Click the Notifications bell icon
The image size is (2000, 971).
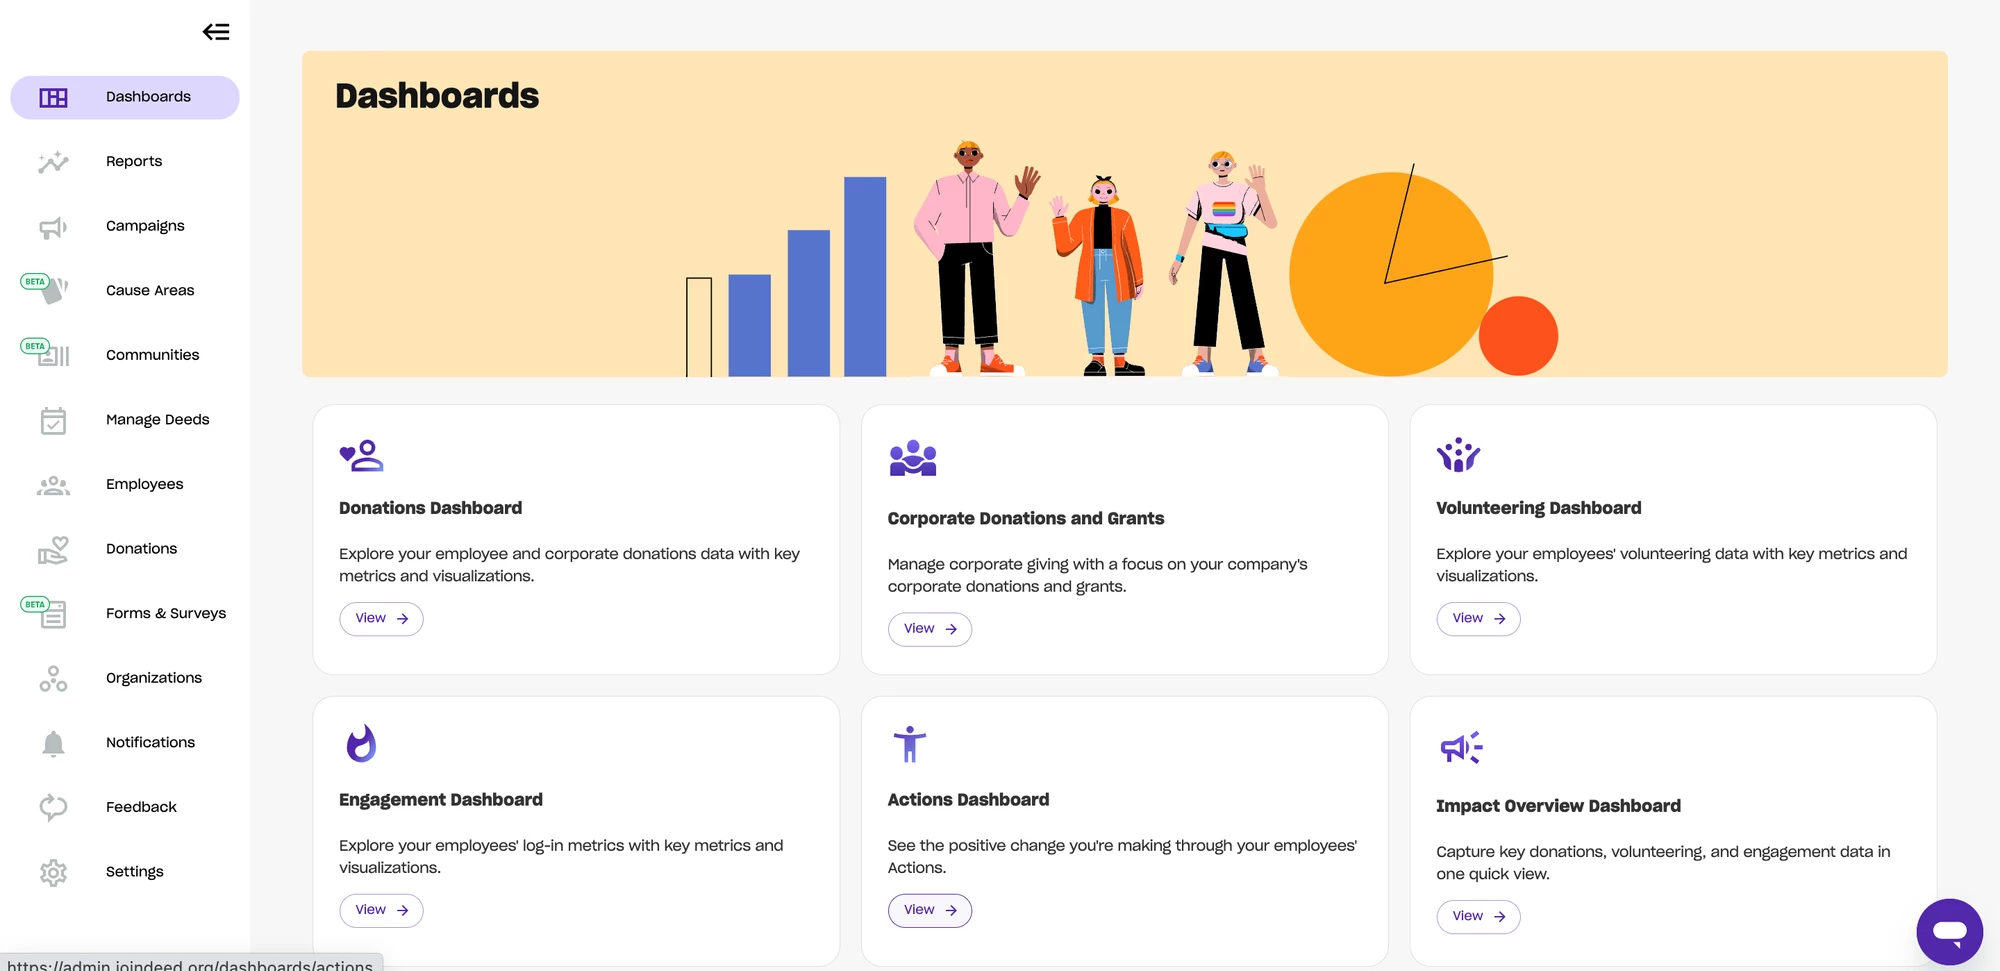click(53, 743)
